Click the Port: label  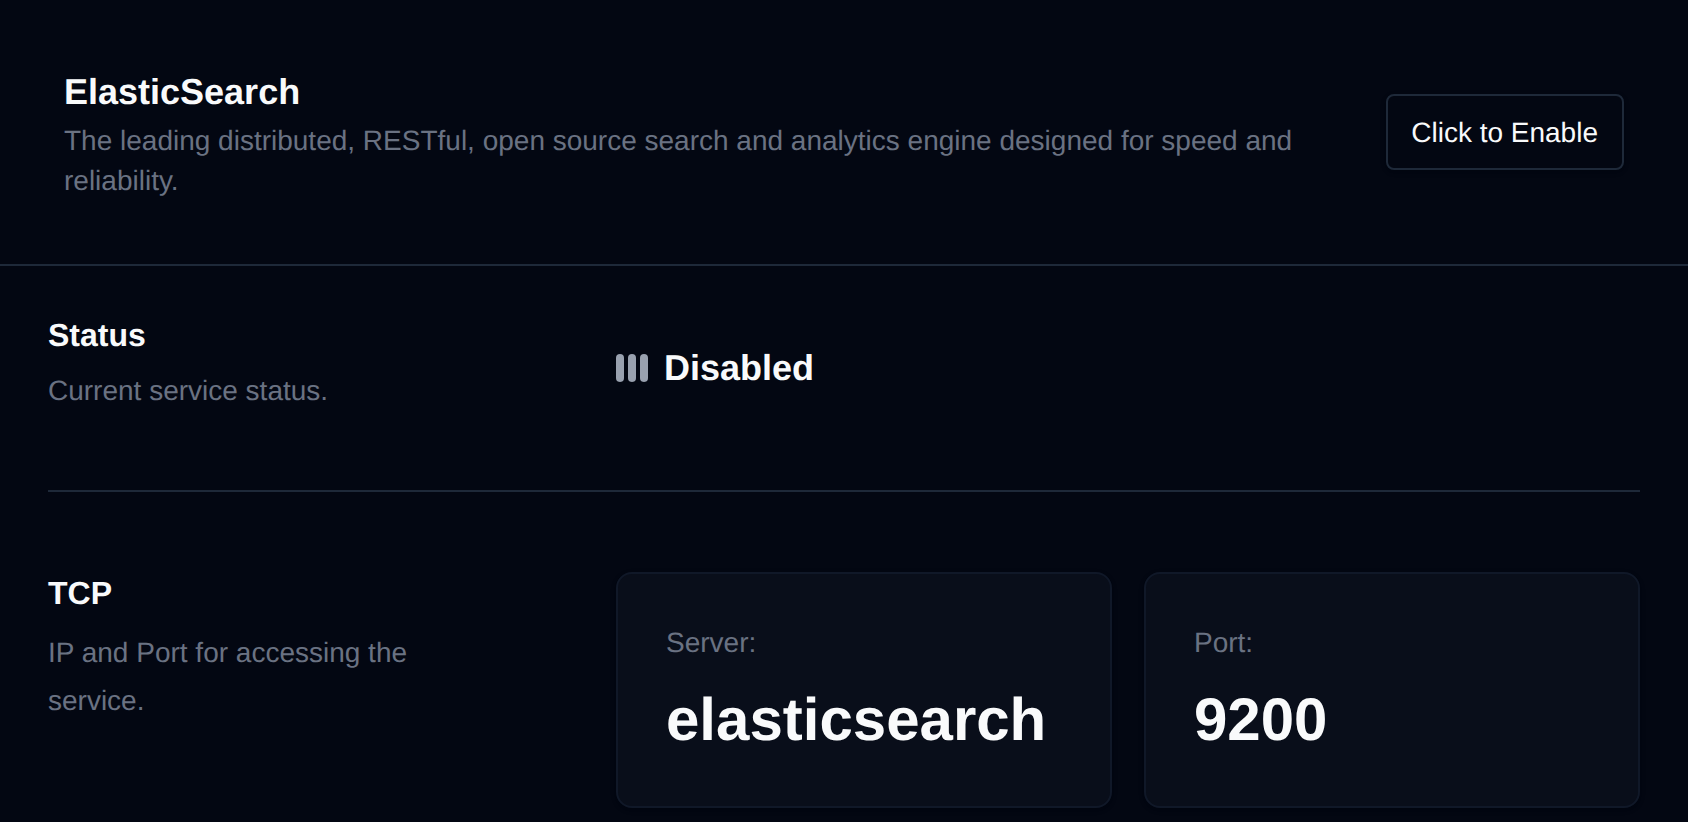click(x=1223, y=643)
